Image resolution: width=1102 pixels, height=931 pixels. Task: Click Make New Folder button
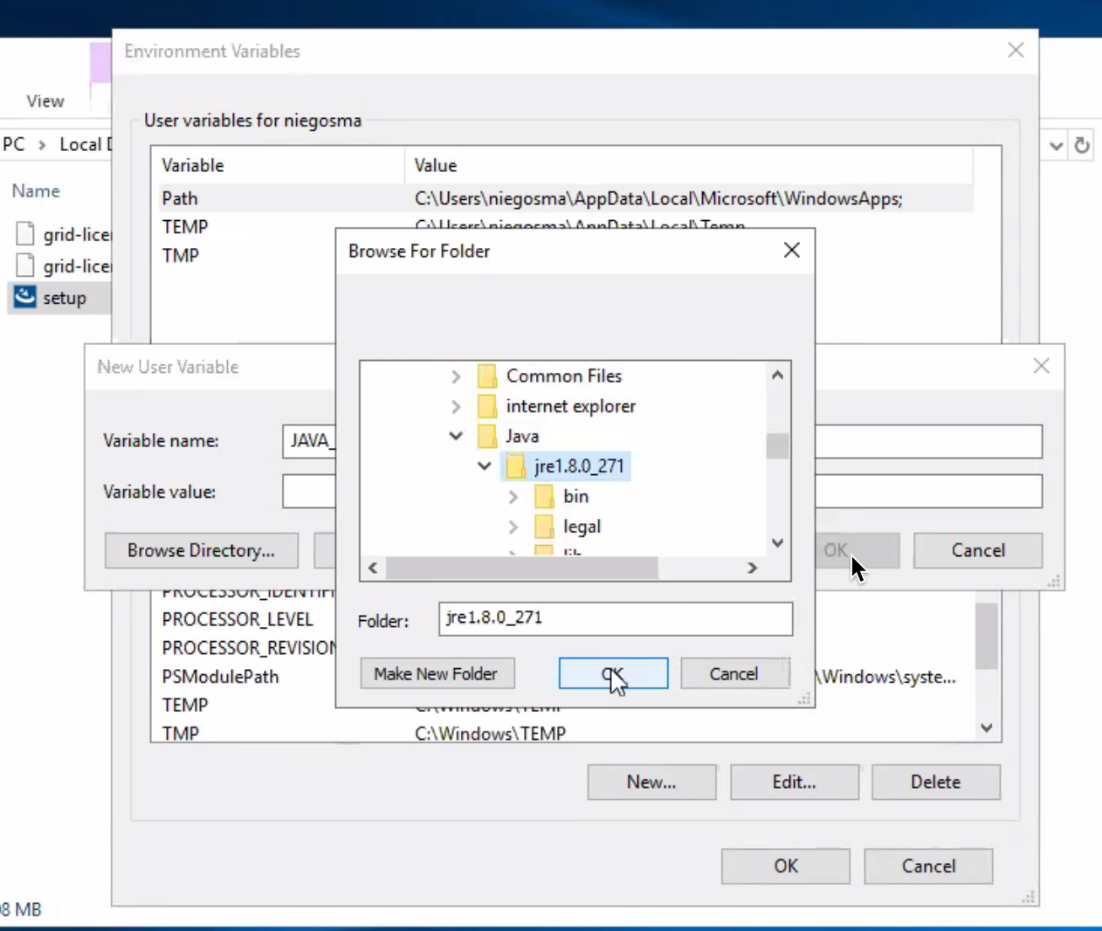click(436, 674)
